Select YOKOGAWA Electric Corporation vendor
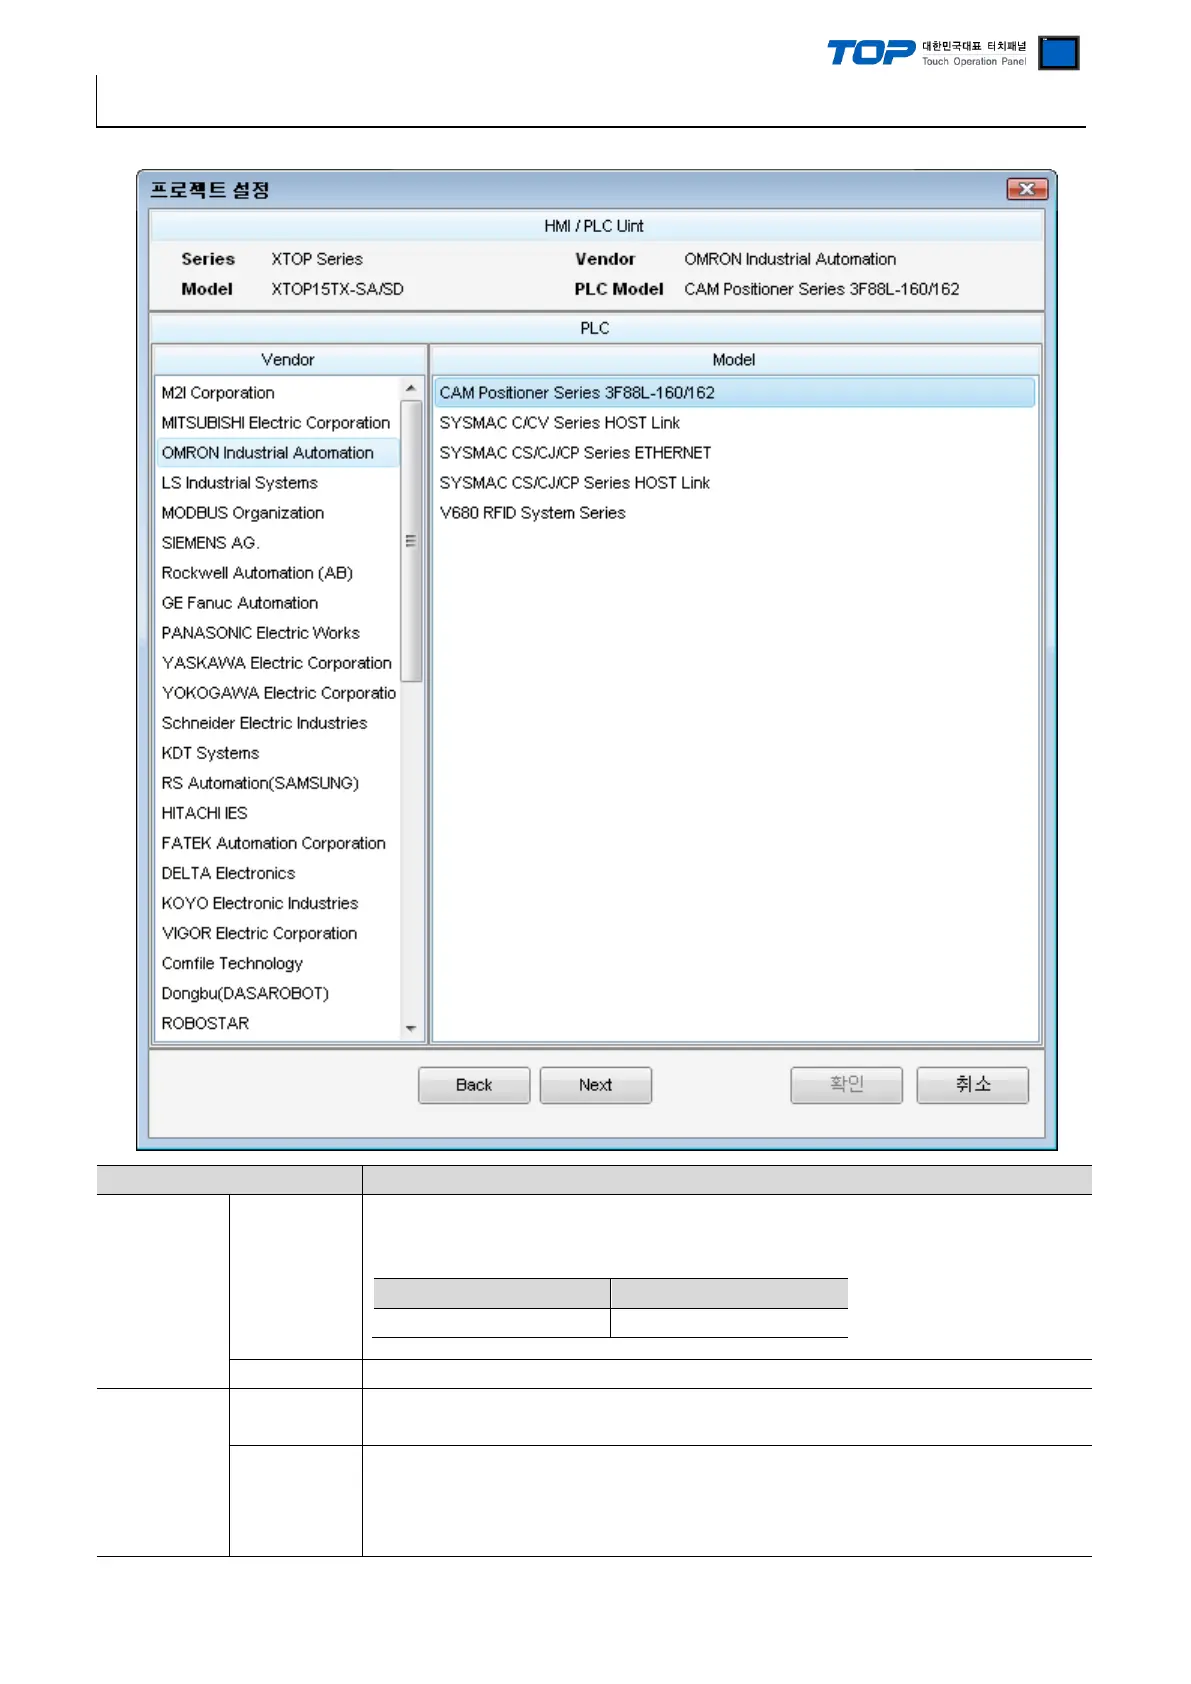This screenshot has width=1191, height=1684. click(x=278, y=693)
